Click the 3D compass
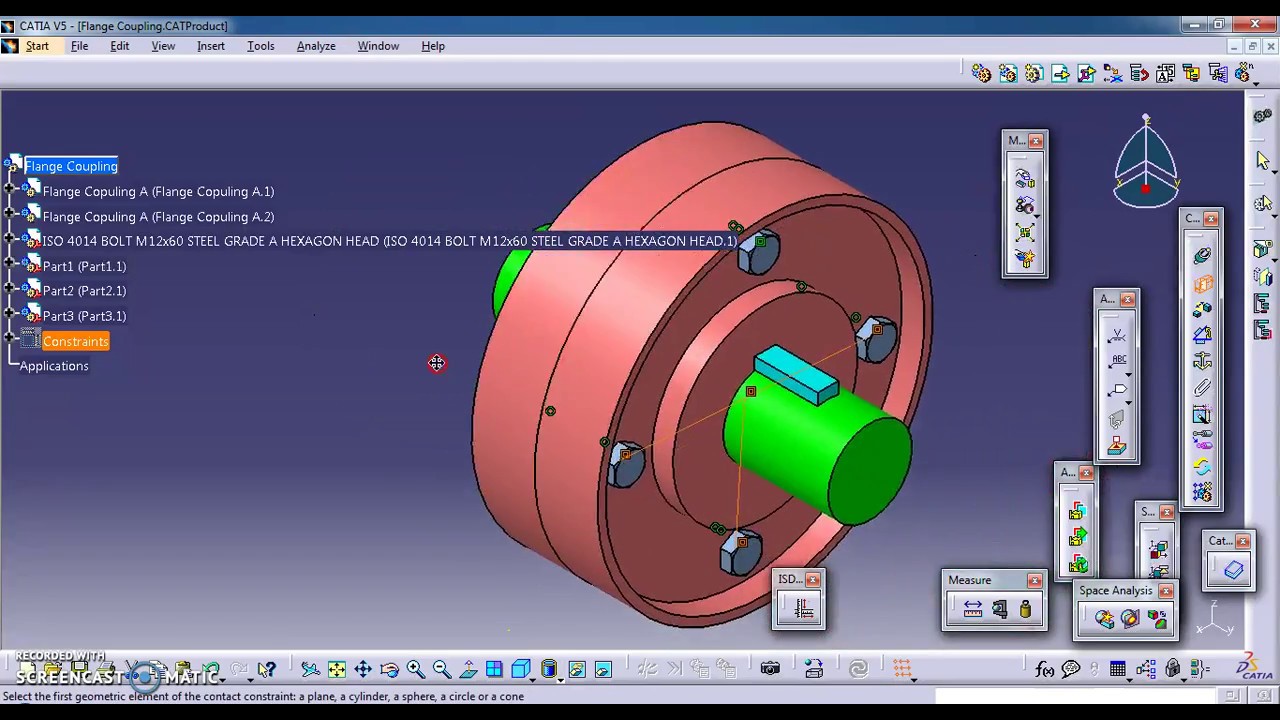 click(1146, 163)
